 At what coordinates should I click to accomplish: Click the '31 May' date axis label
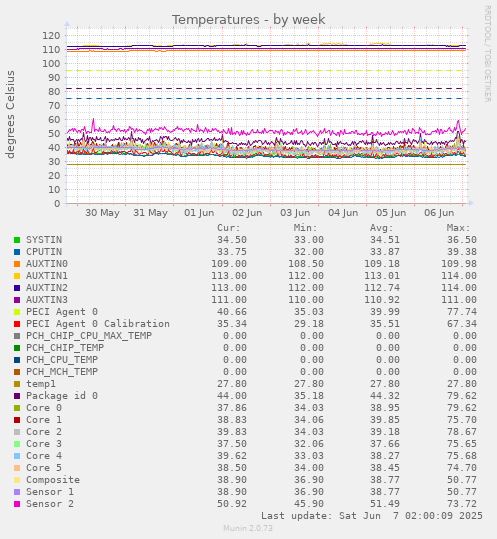pos(151,213)
